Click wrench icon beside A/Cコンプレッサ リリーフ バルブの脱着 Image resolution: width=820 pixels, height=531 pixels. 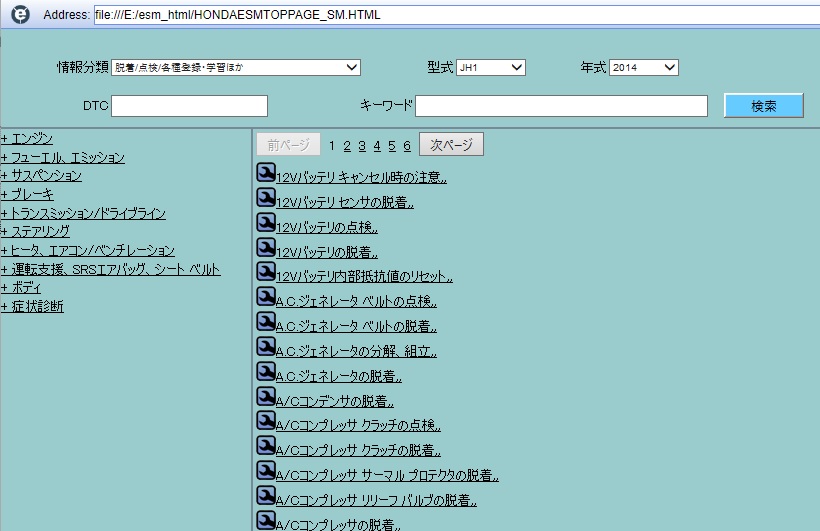[266, 496]
